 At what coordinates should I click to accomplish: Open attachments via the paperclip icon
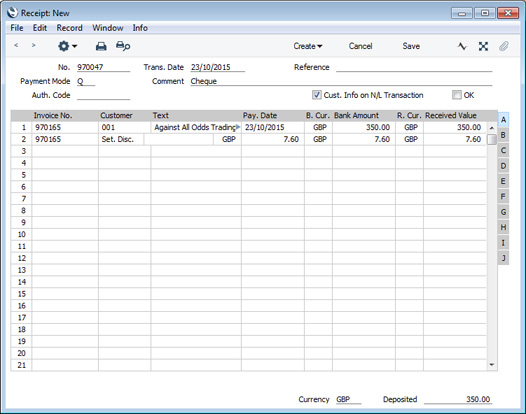click(x=504, y=46)
